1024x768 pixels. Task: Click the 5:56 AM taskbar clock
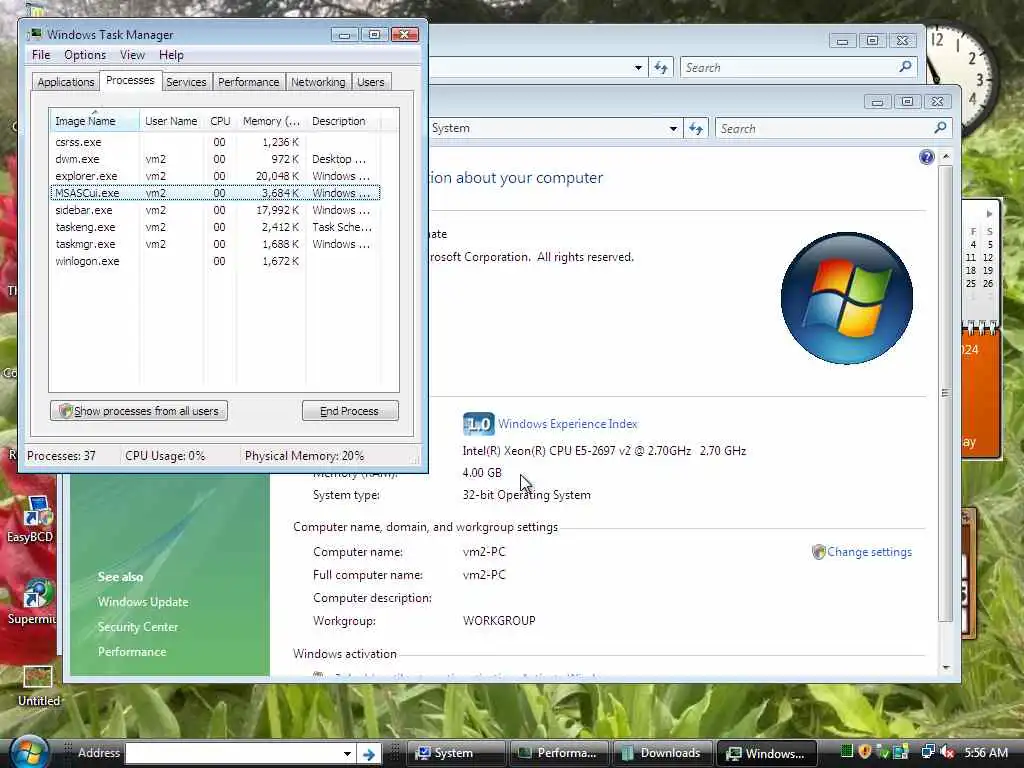pyautogui.click(x=986, y=753)
